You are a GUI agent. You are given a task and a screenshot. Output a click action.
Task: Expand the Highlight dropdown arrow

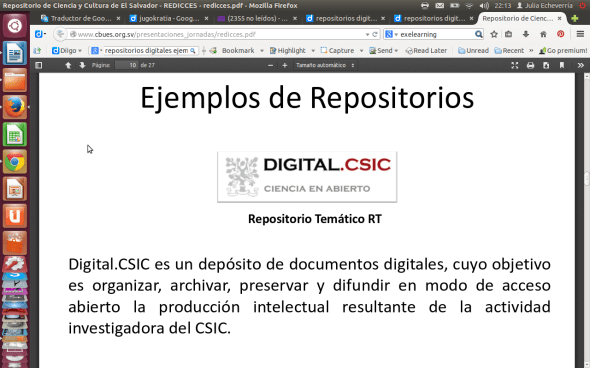point(313,51)
